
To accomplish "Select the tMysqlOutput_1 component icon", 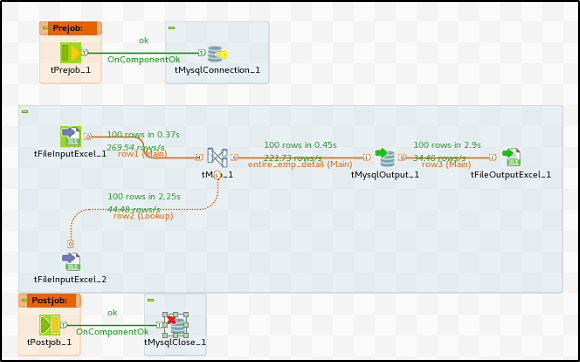I will (x=385, y=158).
